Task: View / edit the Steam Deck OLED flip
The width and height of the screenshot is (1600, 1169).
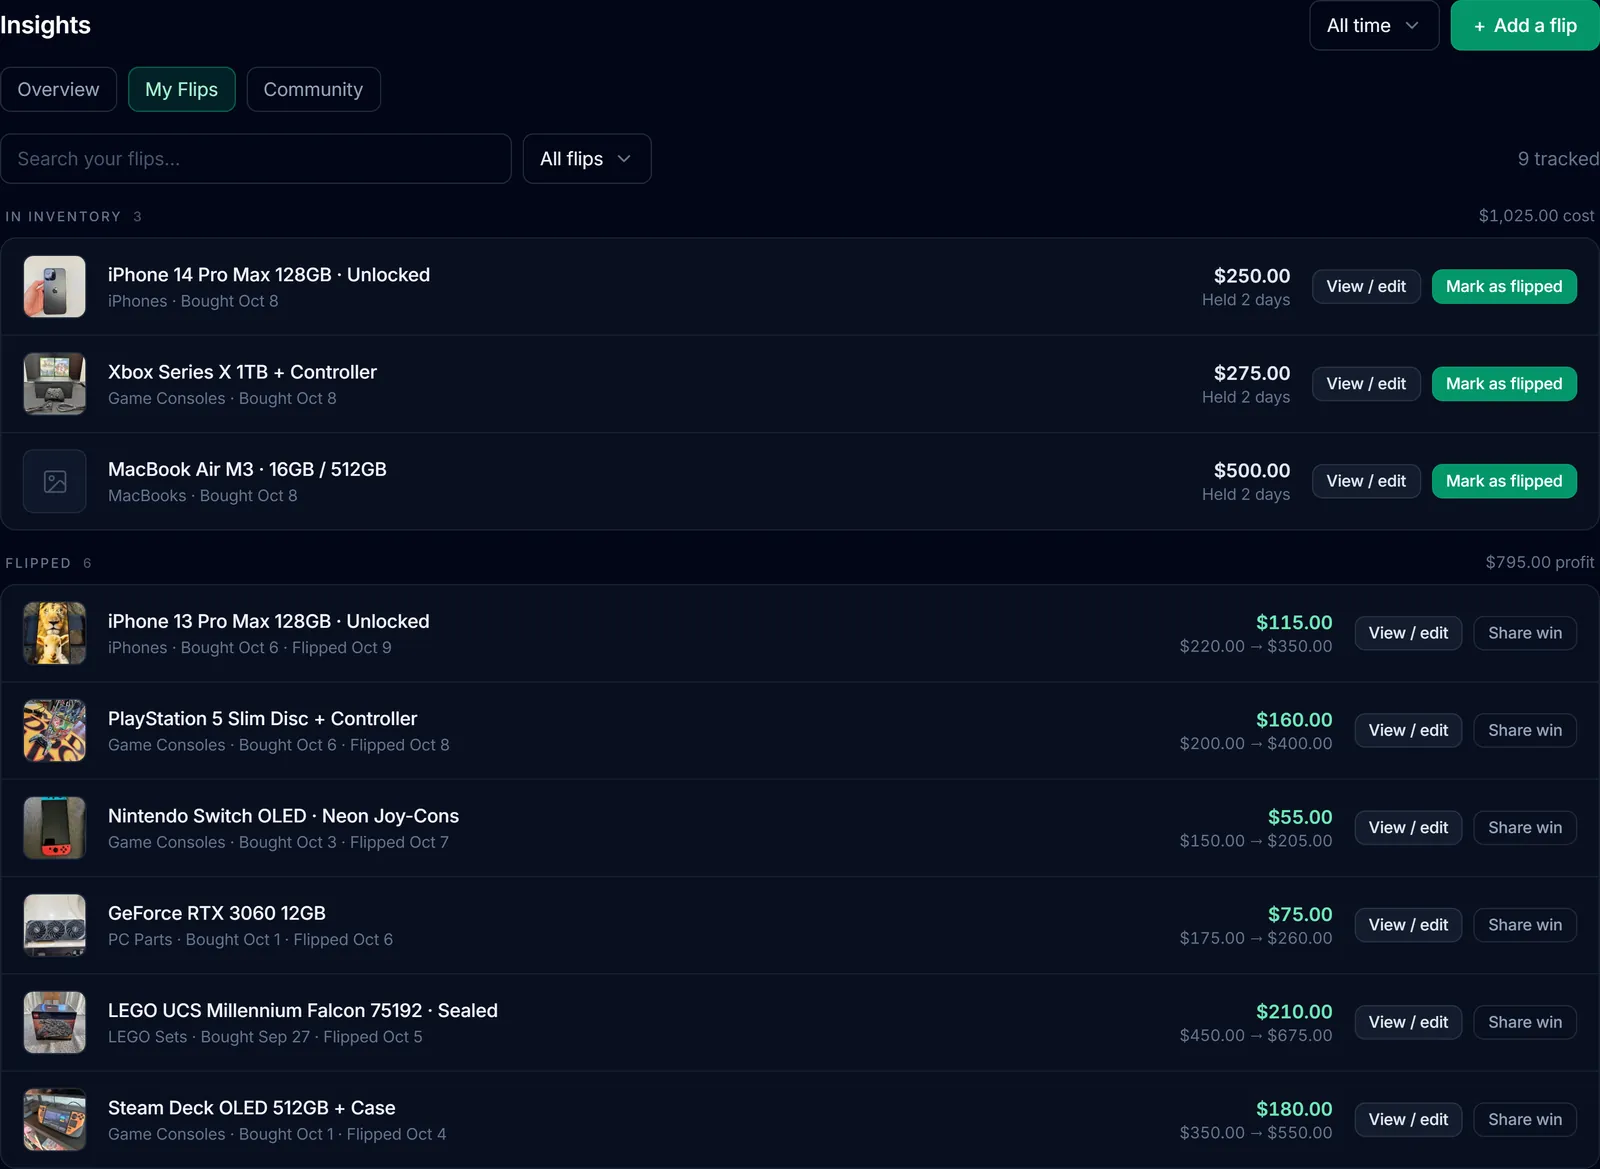Action: coord(1408,1119)
